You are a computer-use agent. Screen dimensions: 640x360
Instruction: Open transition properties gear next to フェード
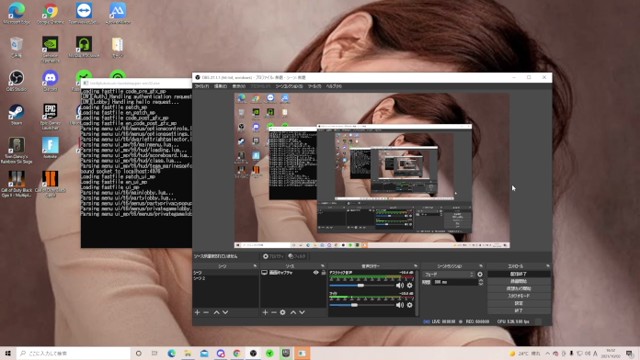(x=480, y=274)
